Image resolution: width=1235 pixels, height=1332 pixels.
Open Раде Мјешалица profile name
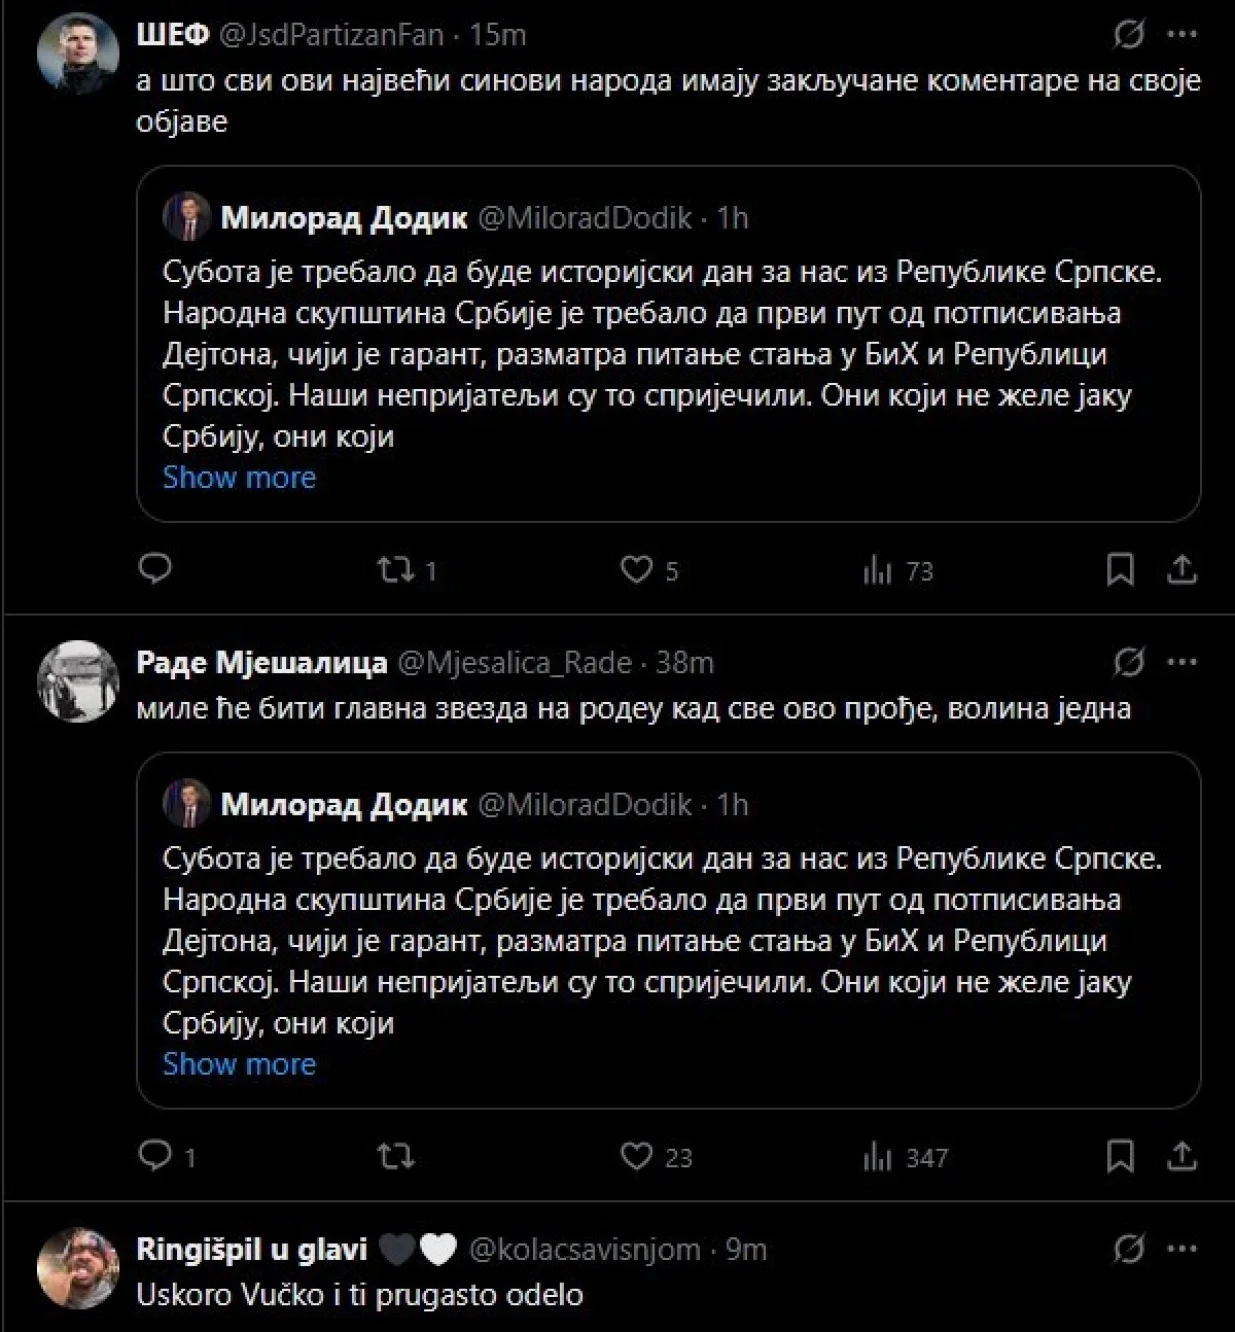coord(261,662)
